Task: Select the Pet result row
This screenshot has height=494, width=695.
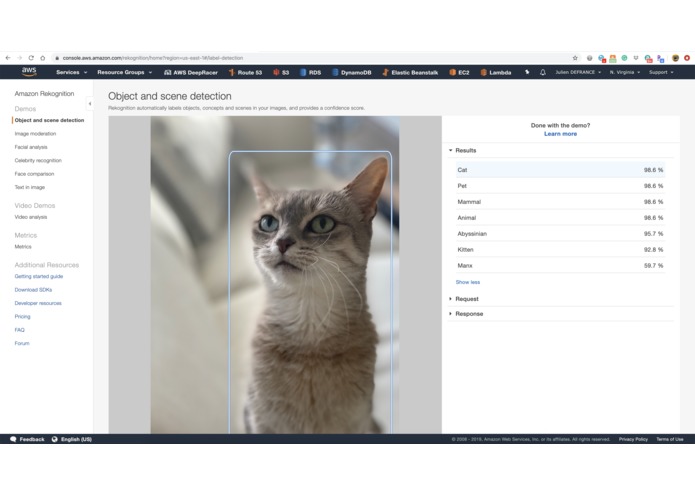Action: tap(560, 186)
